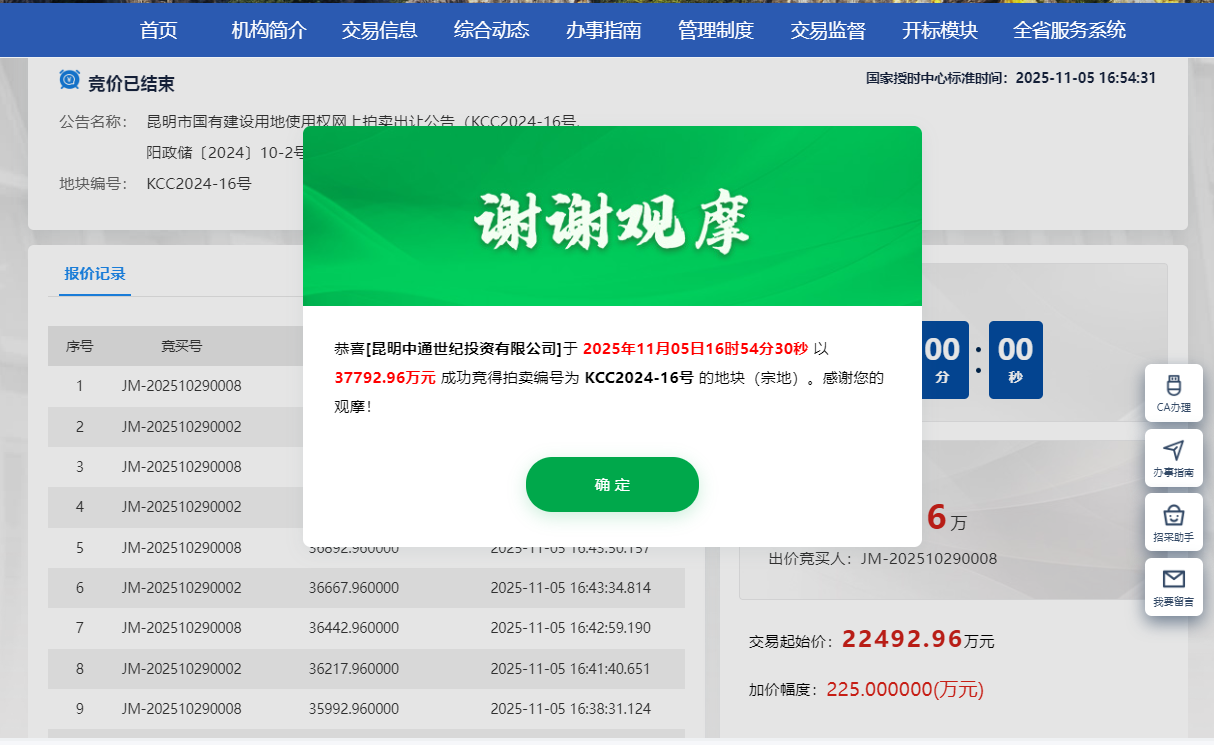Click bidder JM-202510290008 in row 3
The height and width of the screenshot is (745, 1214).
(x=182, y=467)
